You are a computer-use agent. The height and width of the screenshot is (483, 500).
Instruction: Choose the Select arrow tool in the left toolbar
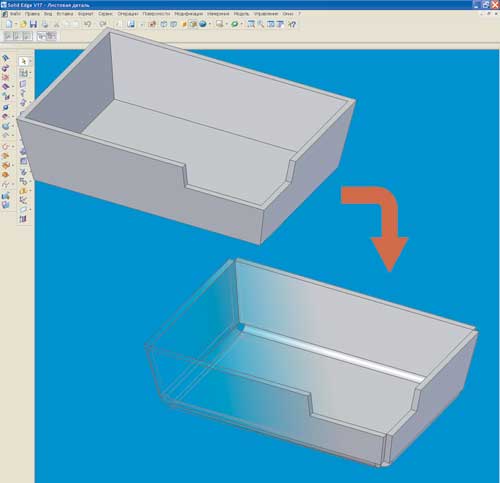tap(23, 61)
